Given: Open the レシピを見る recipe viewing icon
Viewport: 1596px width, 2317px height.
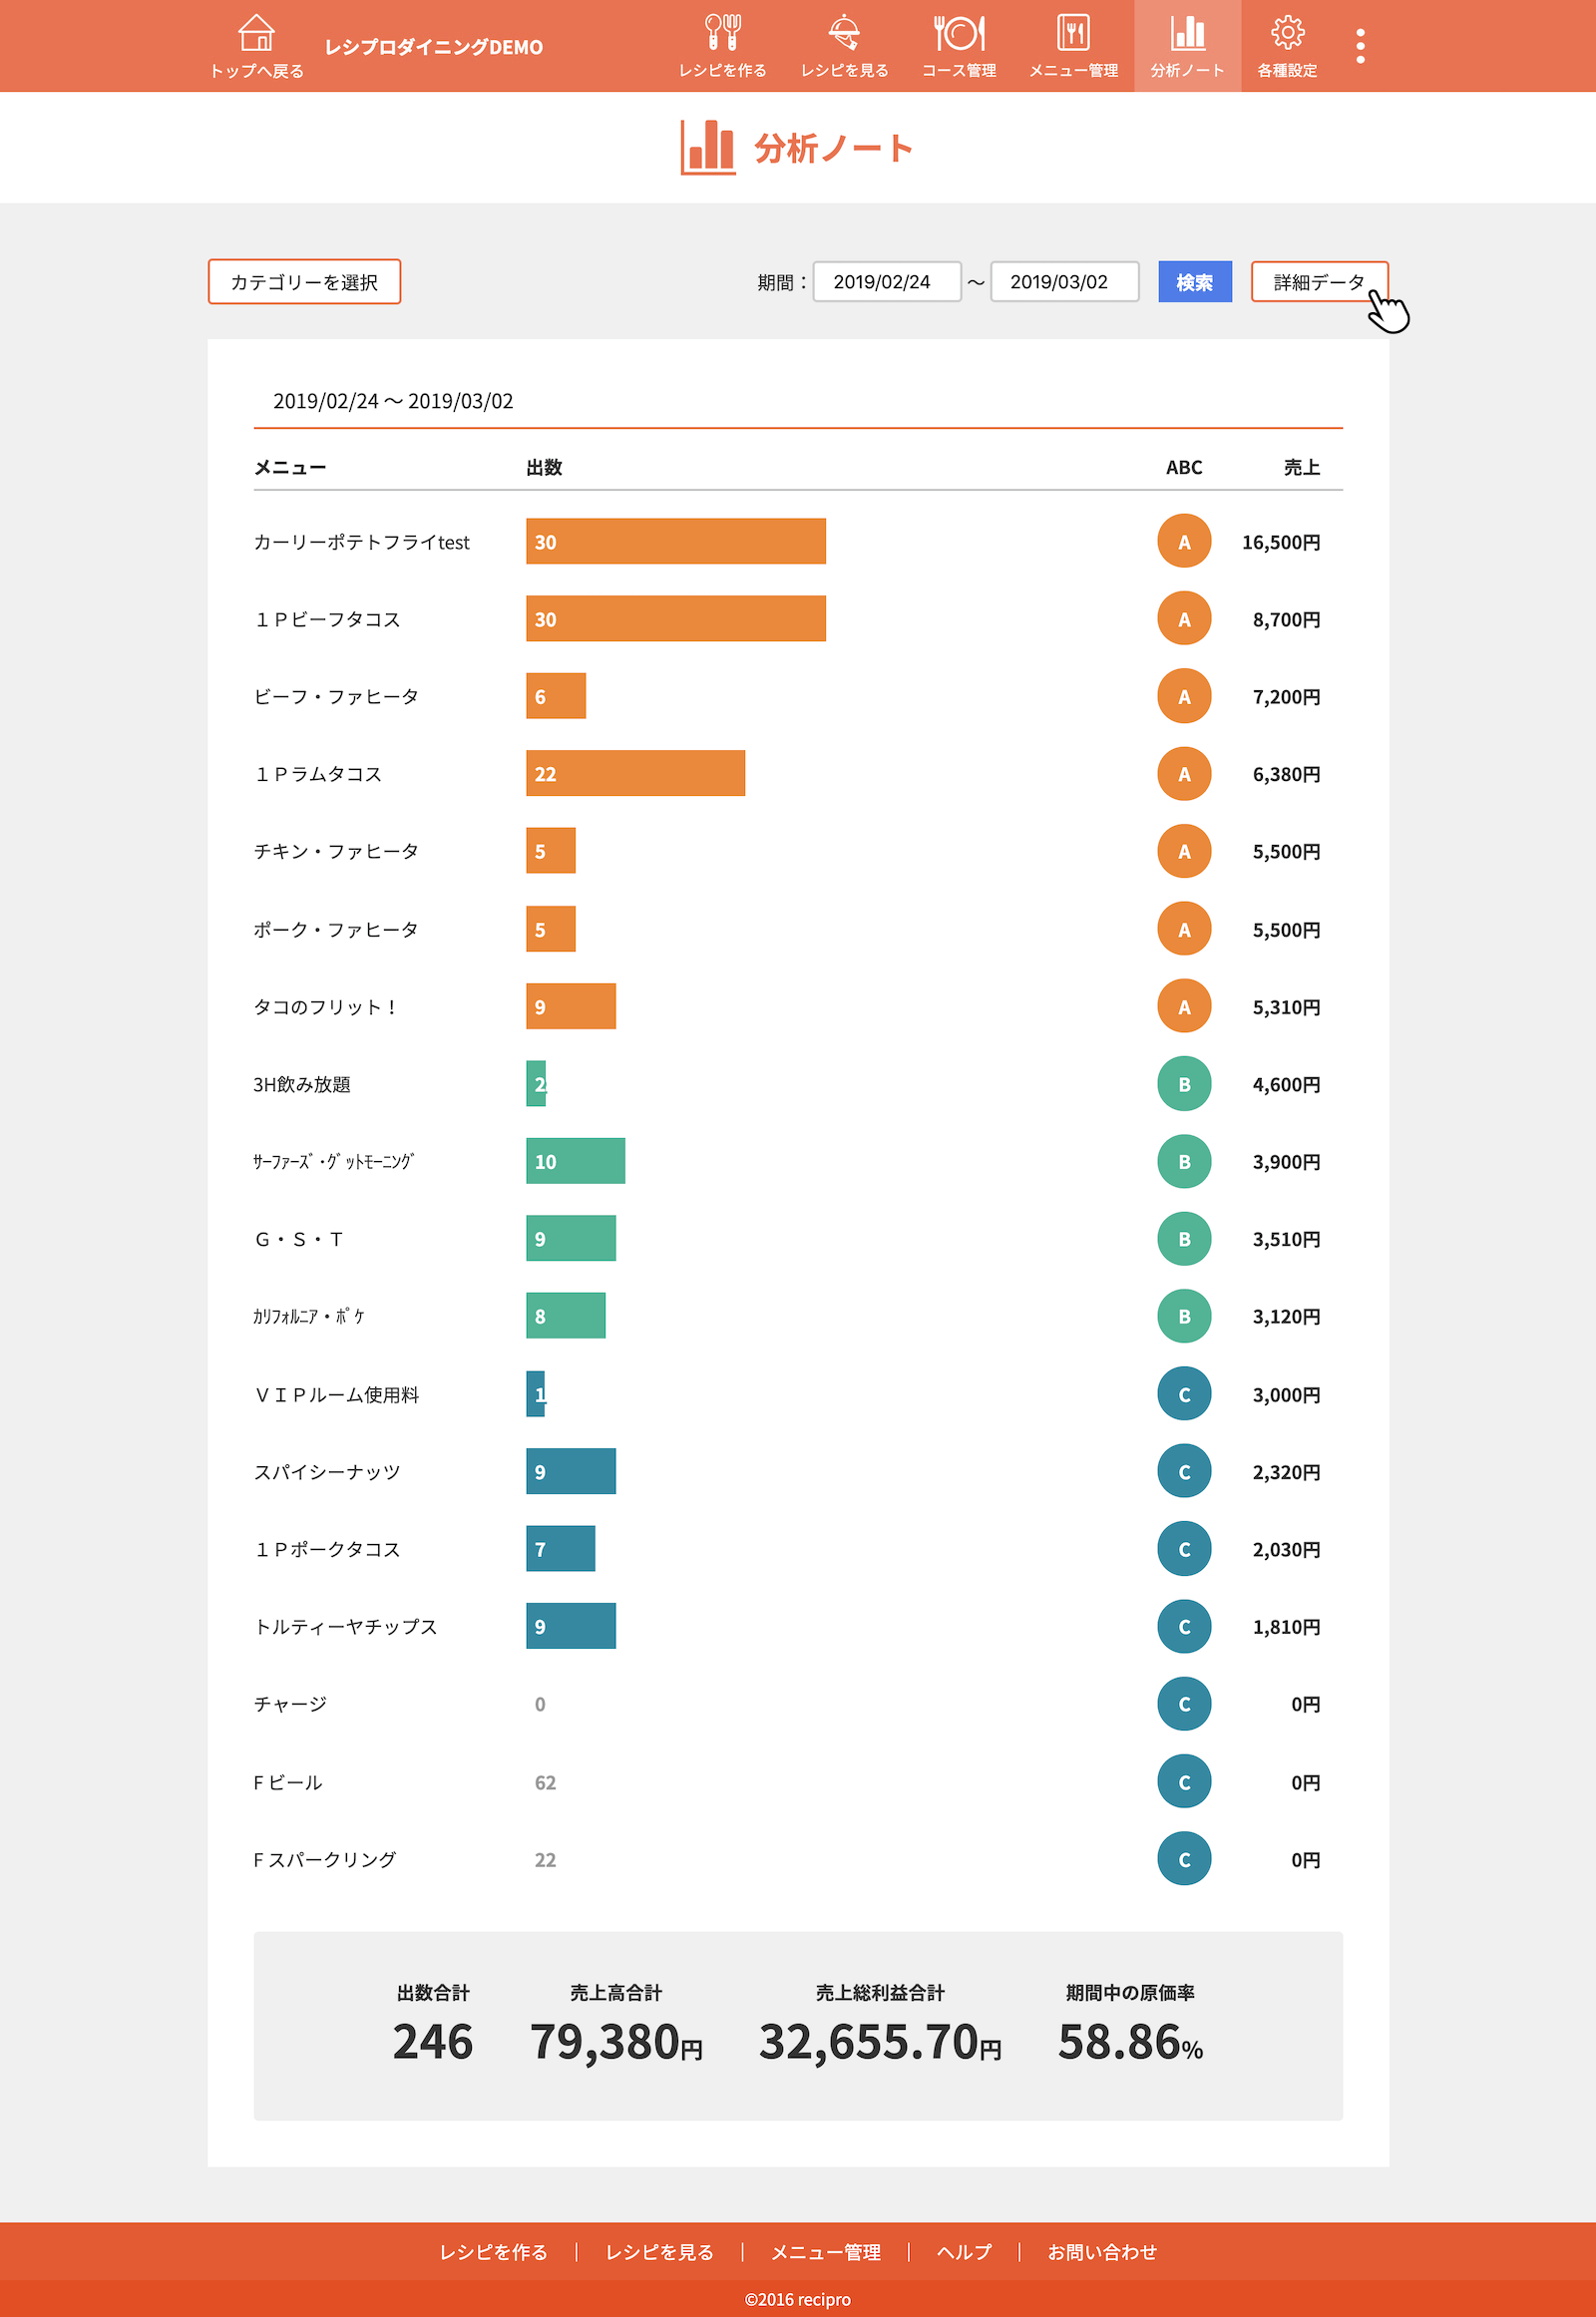Looking at the screenshot, I should click(x=844, y=35).
